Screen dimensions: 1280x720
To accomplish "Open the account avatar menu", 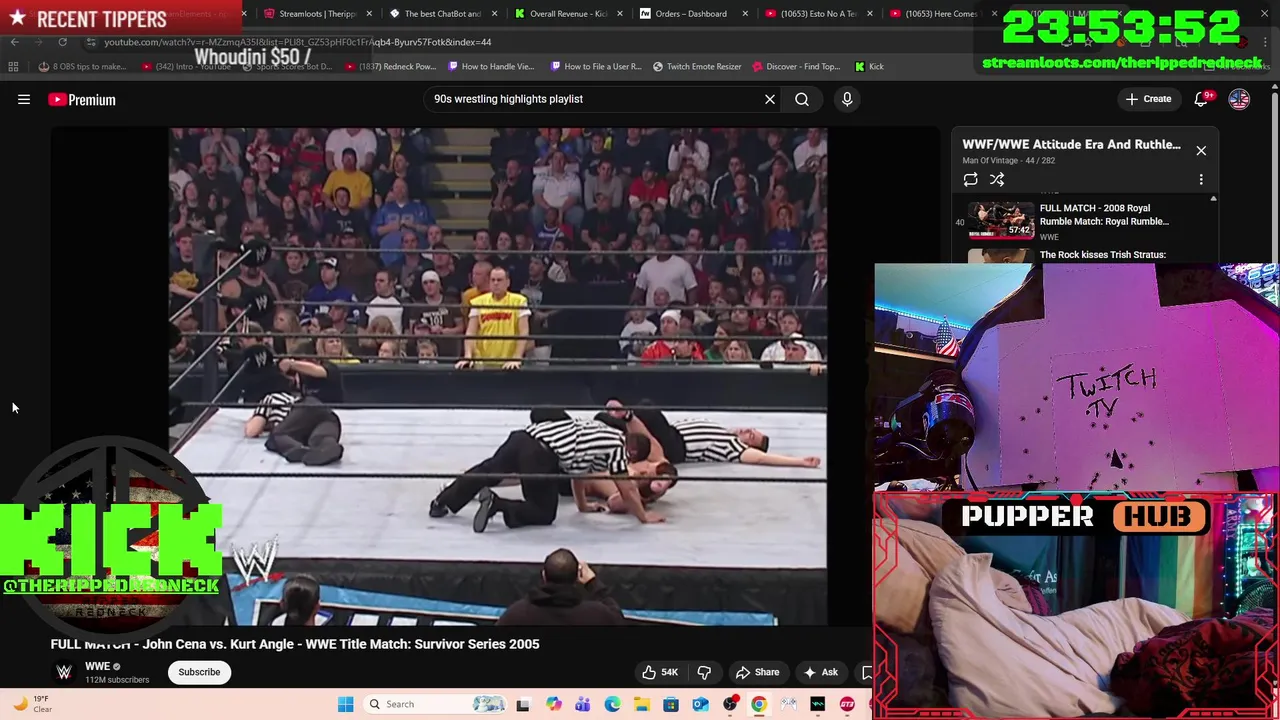I will pyautogui.click(x=1239, y=99).
